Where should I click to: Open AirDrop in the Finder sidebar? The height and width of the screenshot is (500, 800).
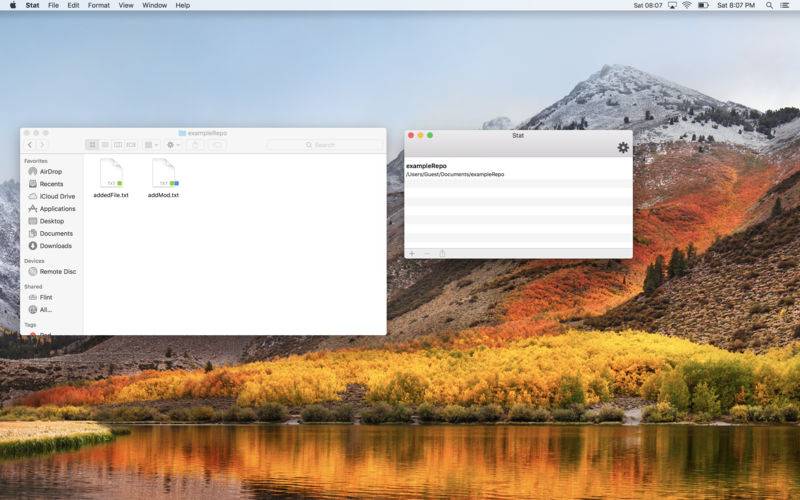coord(51,171)
